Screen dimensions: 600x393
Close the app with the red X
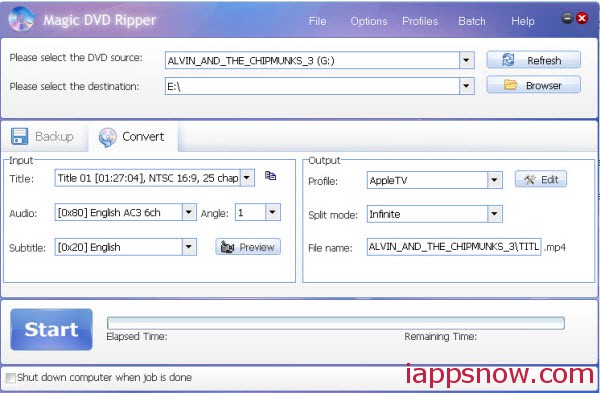(x=582, y=18)
